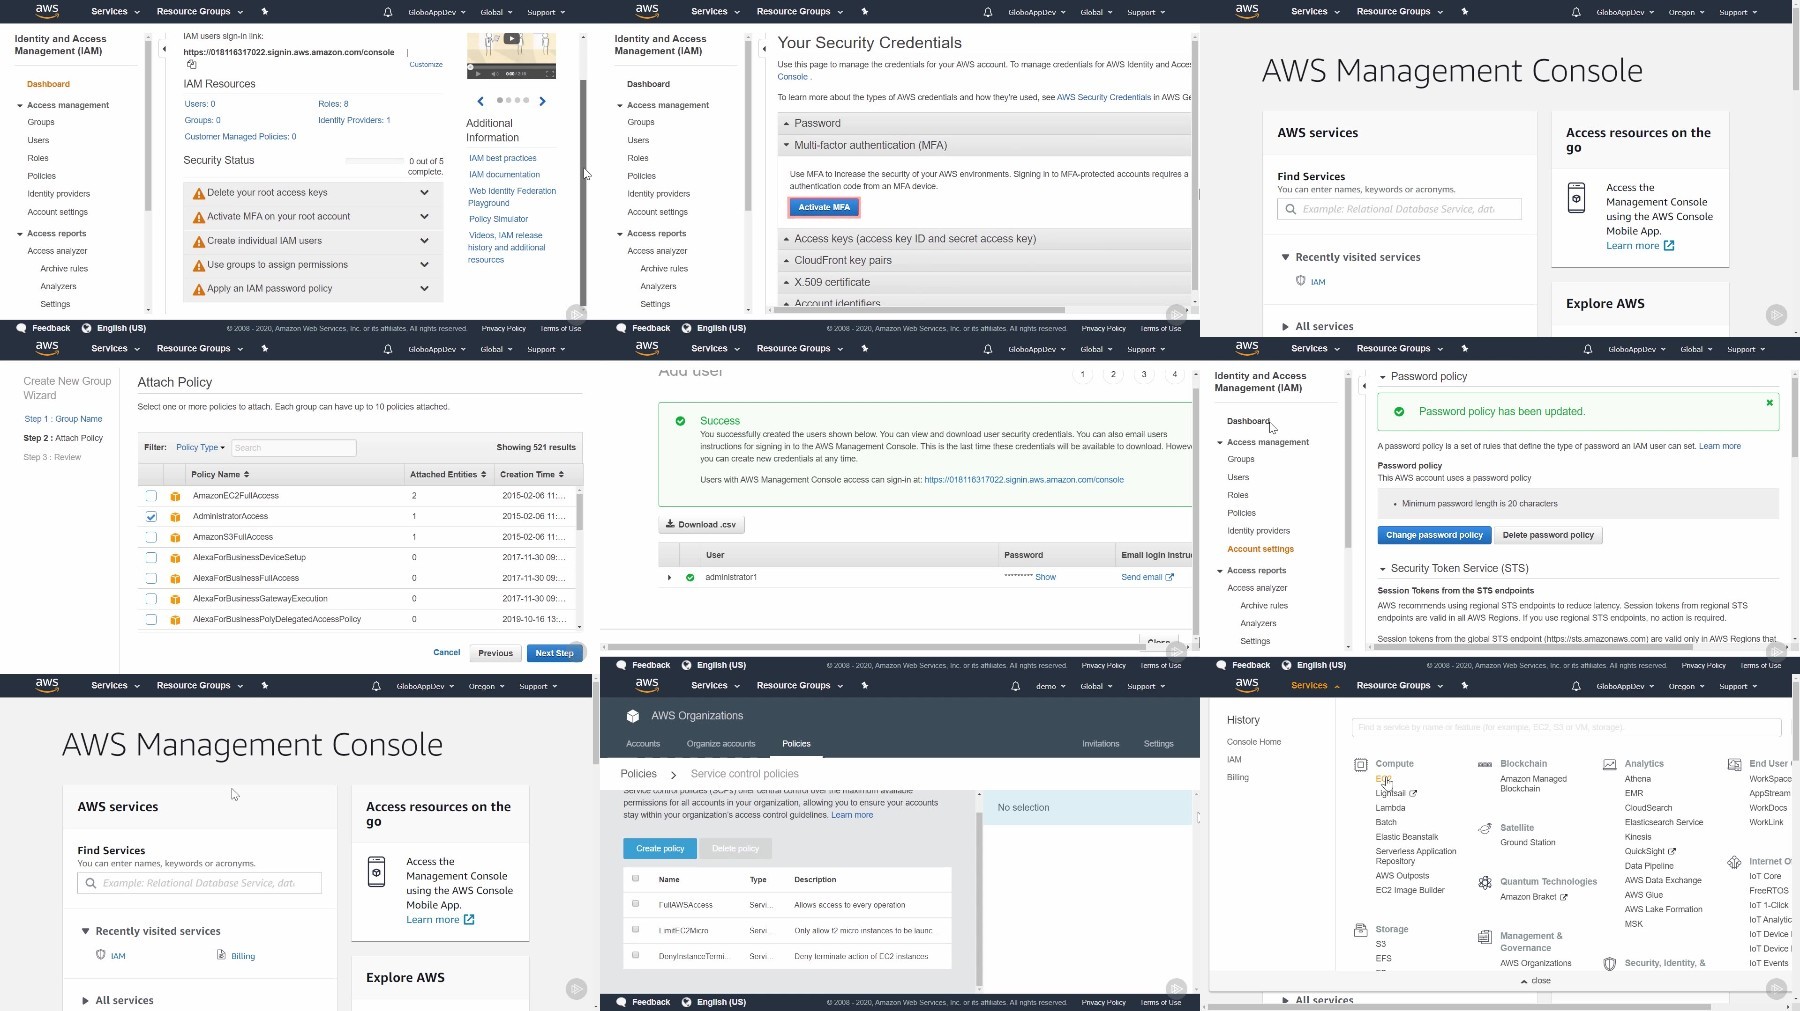This screenshot has width=1800, height=1011.
Task: Click the external-link icon beside Lightsail
Action: [x=1413, y=794]
